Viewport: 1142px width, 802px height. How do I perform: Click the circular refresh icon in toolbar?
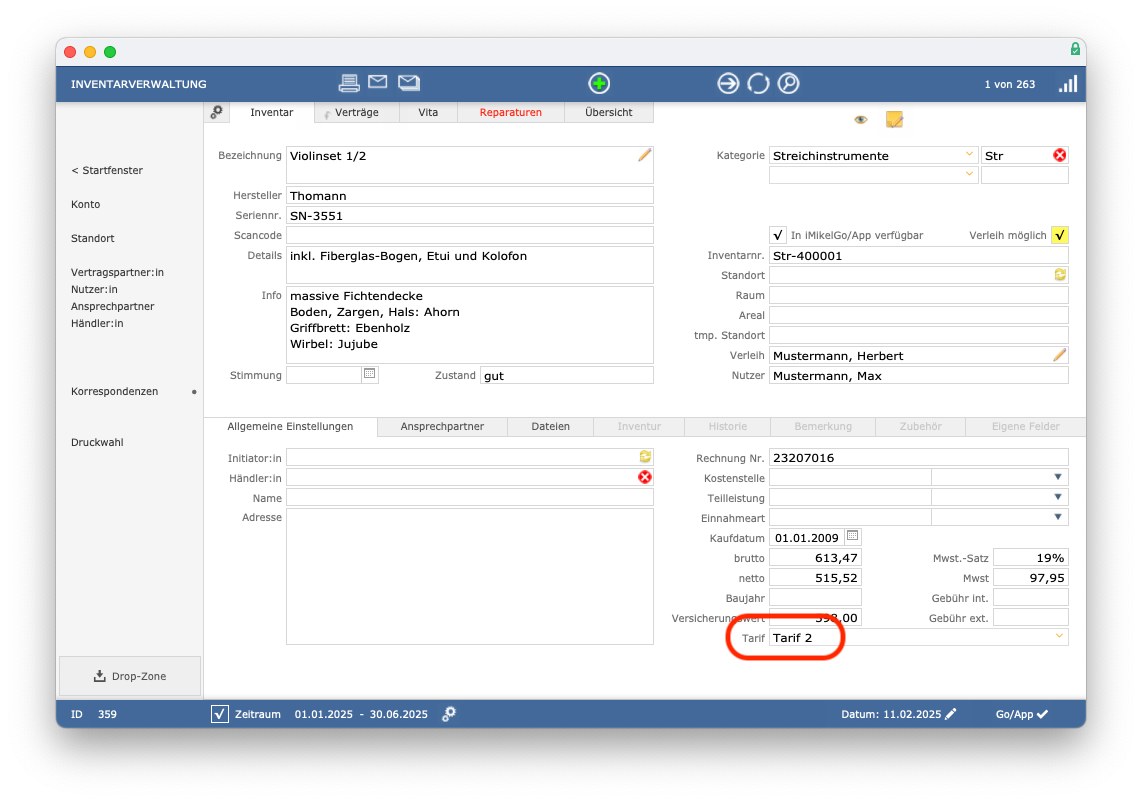[x=758, y=84]
